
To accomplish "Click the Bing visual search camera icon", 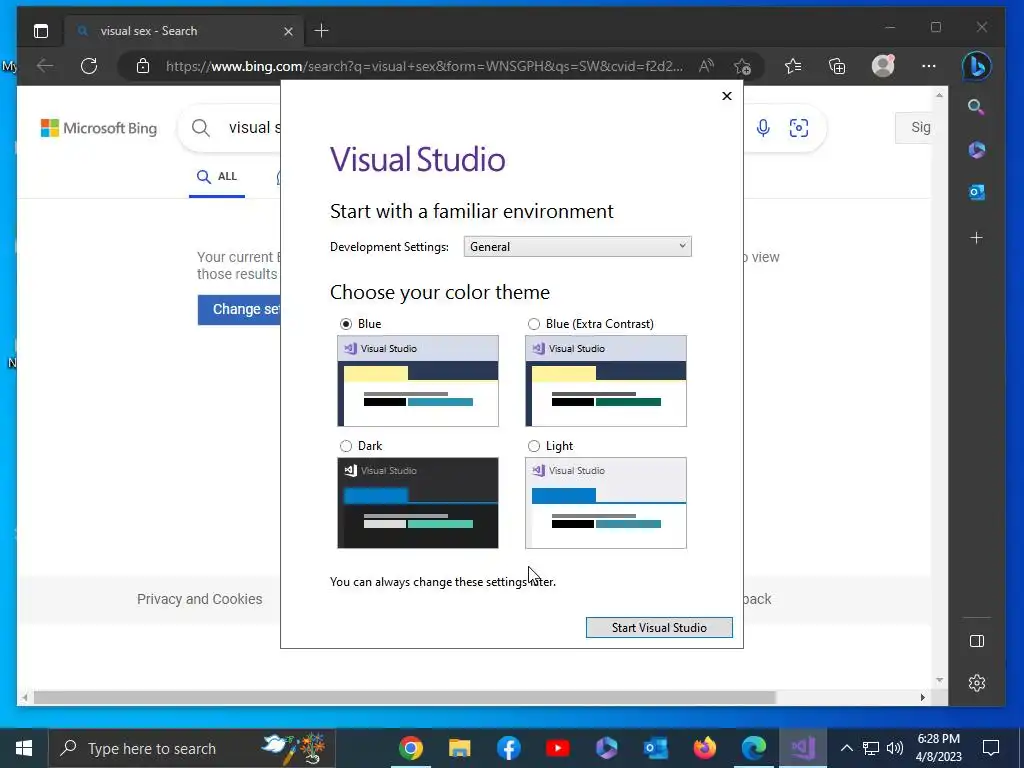I will click(x=799, y=128).
